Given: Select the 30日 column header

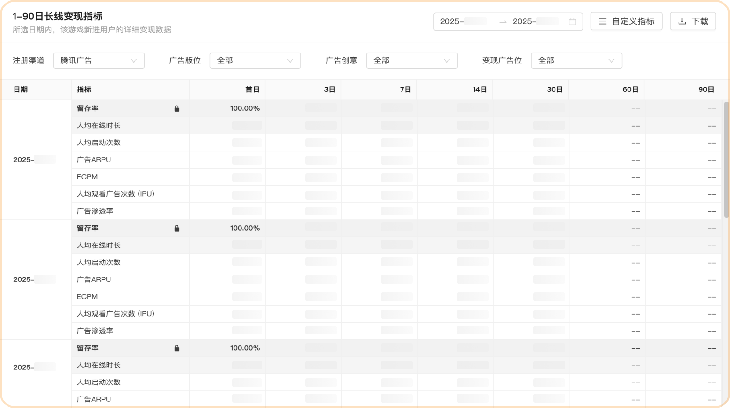Looking at the screenshot, I should 556,90.
